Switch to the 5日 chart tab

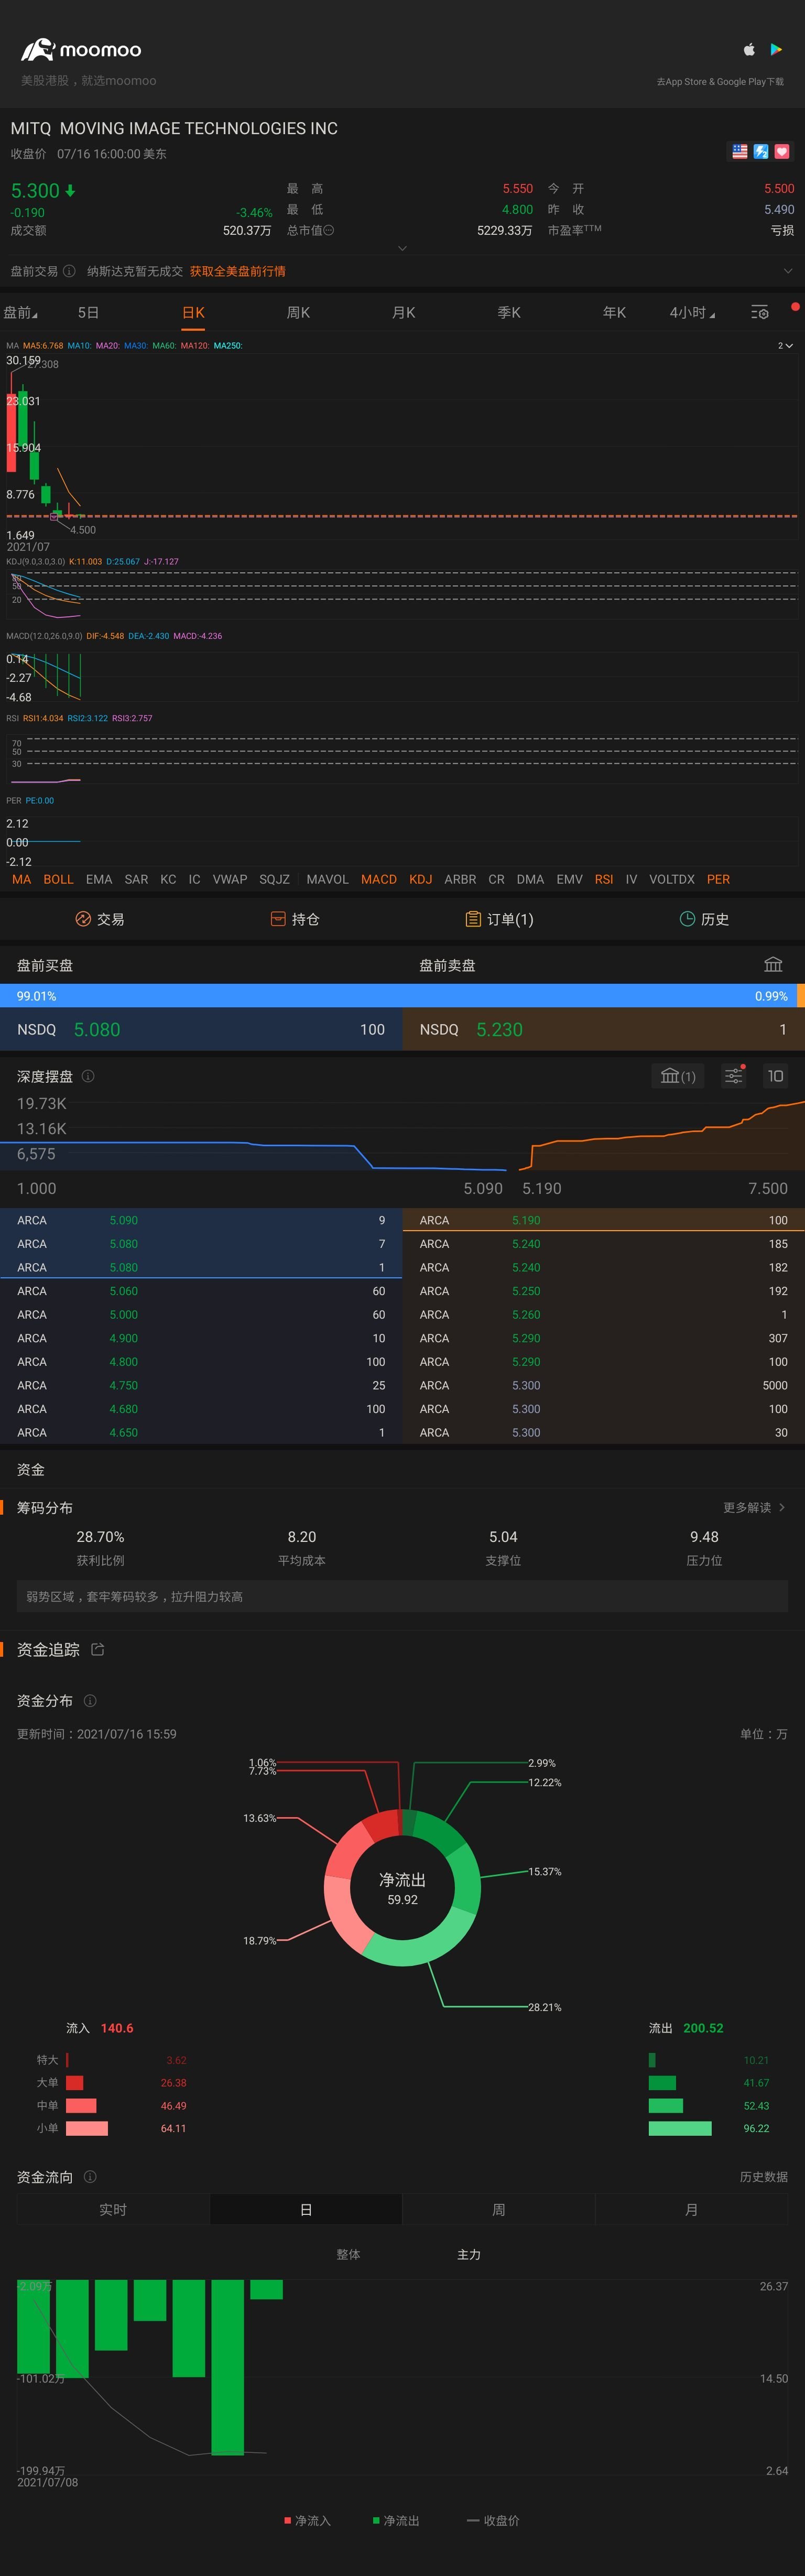(88, 312)
